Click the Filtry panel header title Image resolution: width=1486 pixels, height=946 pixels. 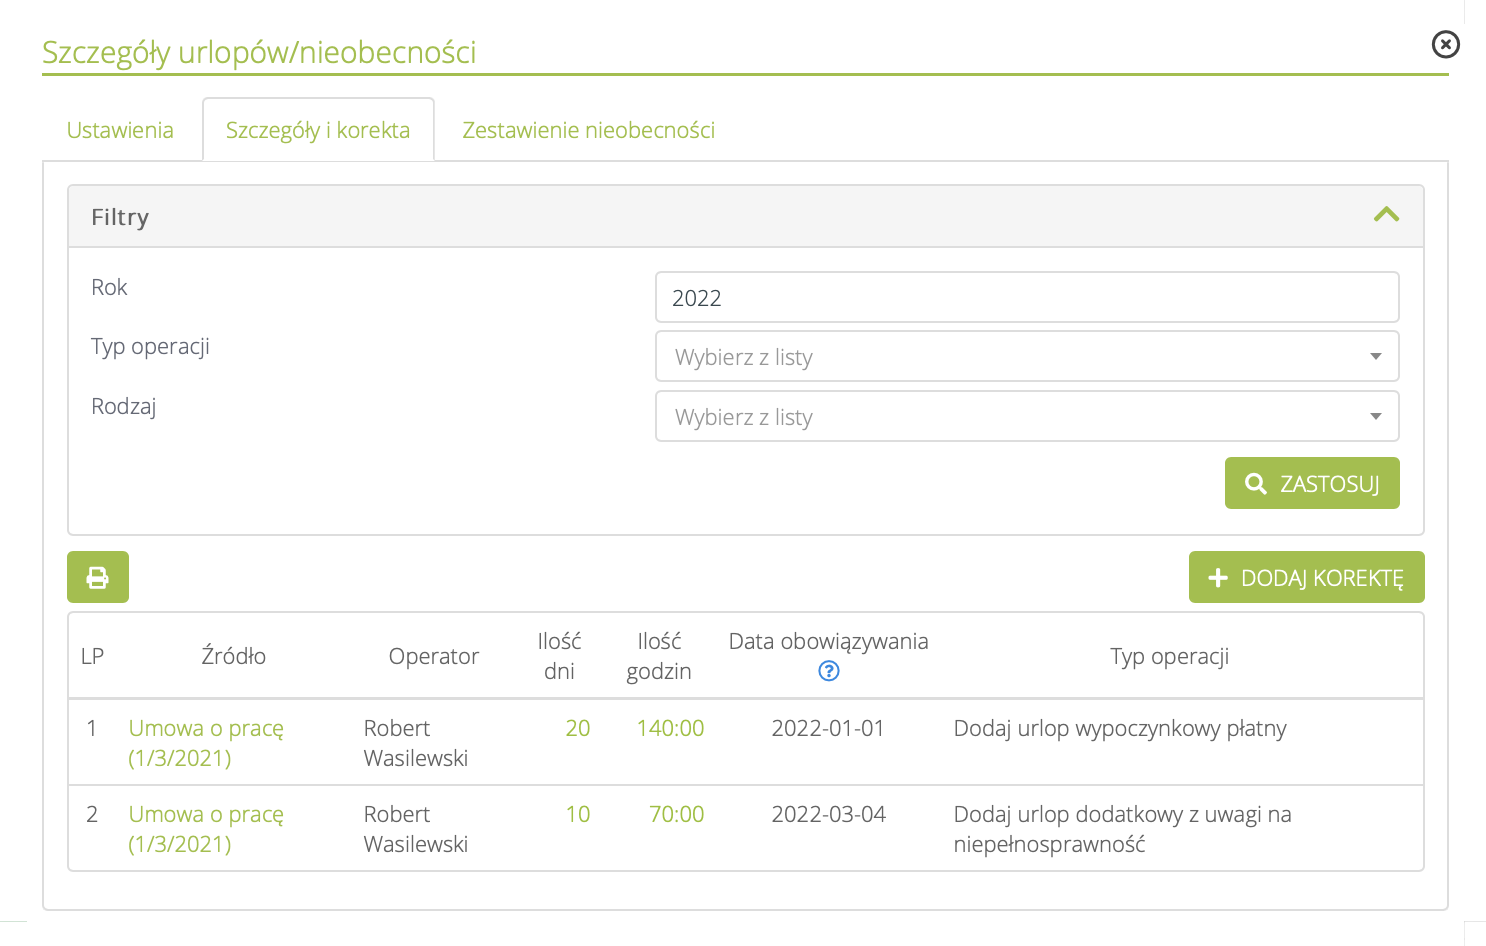[x=120, y=217]
